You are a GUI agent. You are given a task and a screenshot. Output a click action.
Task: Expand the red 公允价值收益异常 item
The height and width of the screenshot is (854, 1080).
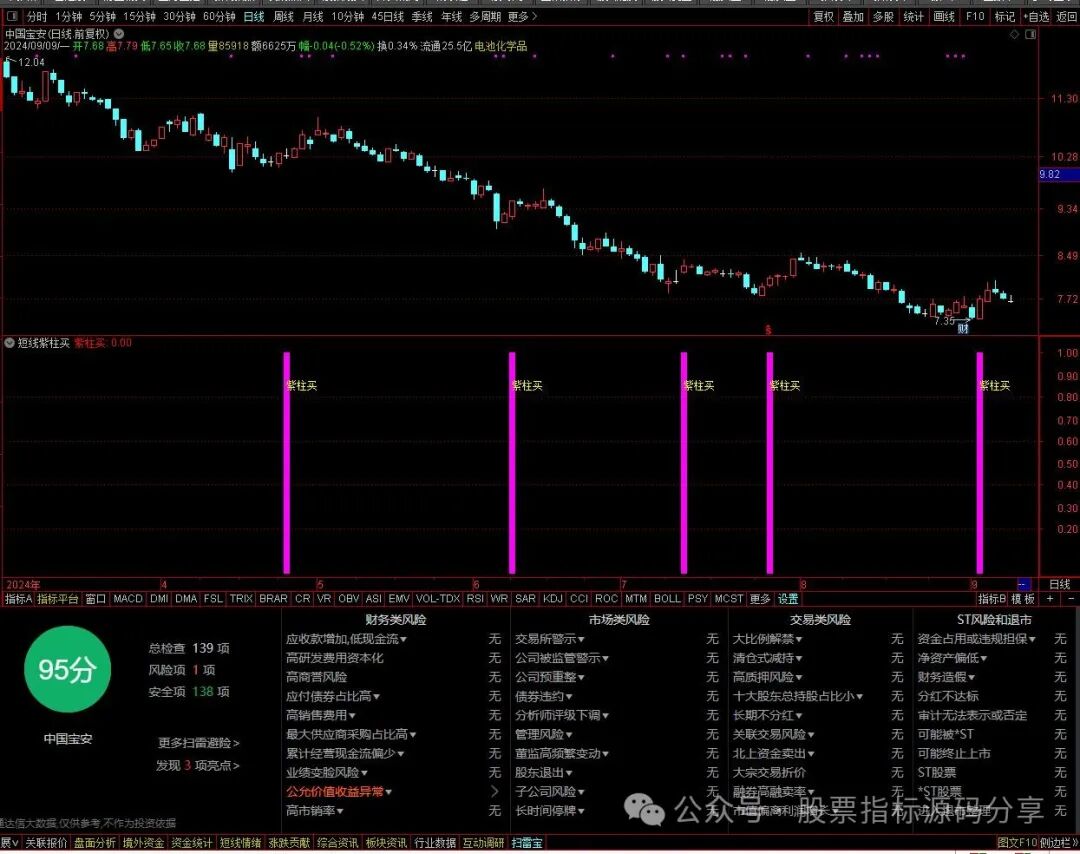coord(339,792)
